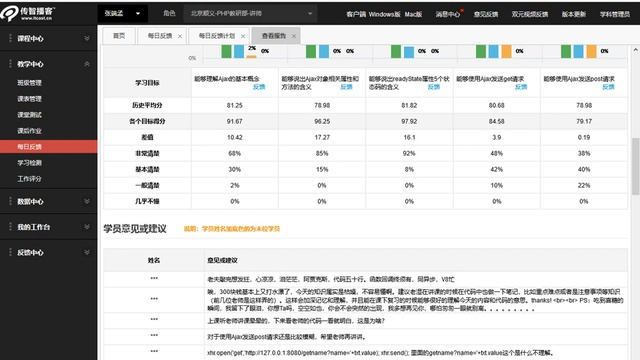Collapse the 教学中心 sidebar section chevron
Viewport: 640px width, 360px height.
[87, 64]
